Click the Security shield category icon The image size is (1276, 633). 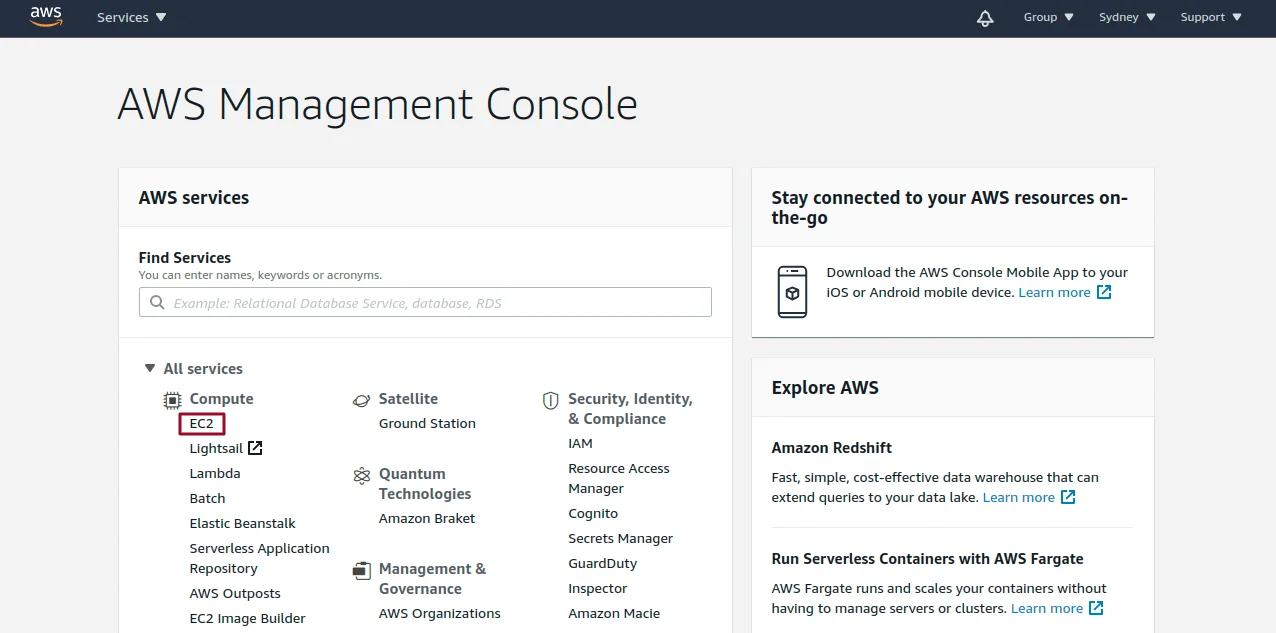[x=550, y=400]
